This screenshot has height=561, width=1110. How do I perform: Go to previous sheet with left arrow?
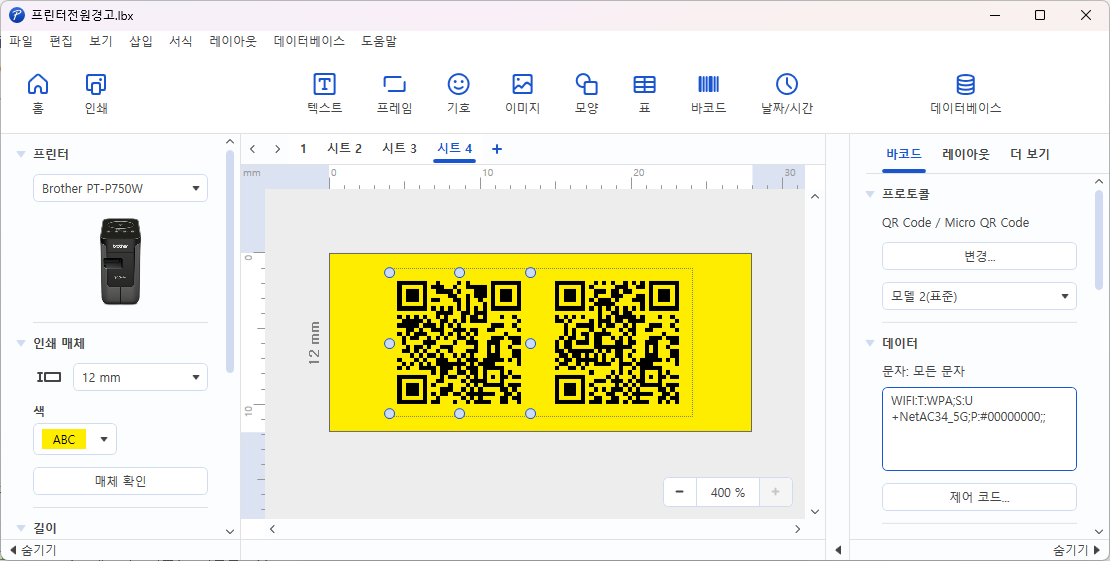pos(253,149)
